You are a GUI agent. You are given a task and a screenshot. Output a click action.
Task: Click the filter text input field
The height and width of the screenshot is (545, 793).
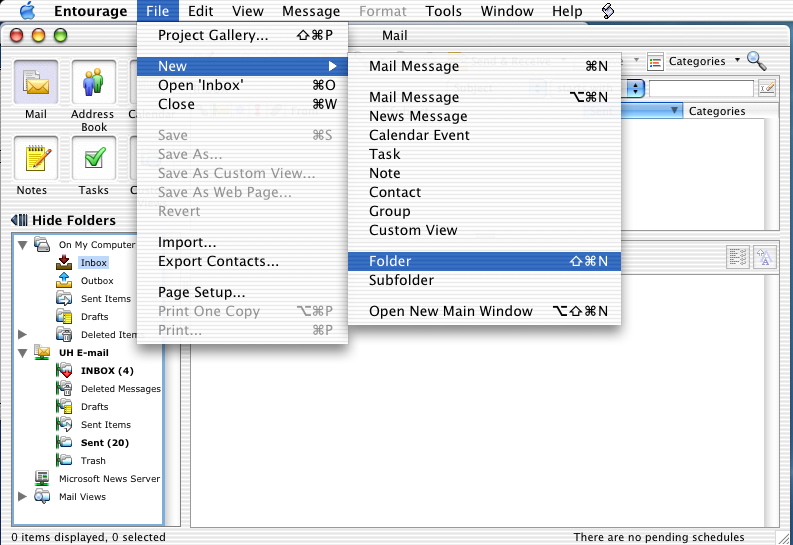[x=701, y=88]
